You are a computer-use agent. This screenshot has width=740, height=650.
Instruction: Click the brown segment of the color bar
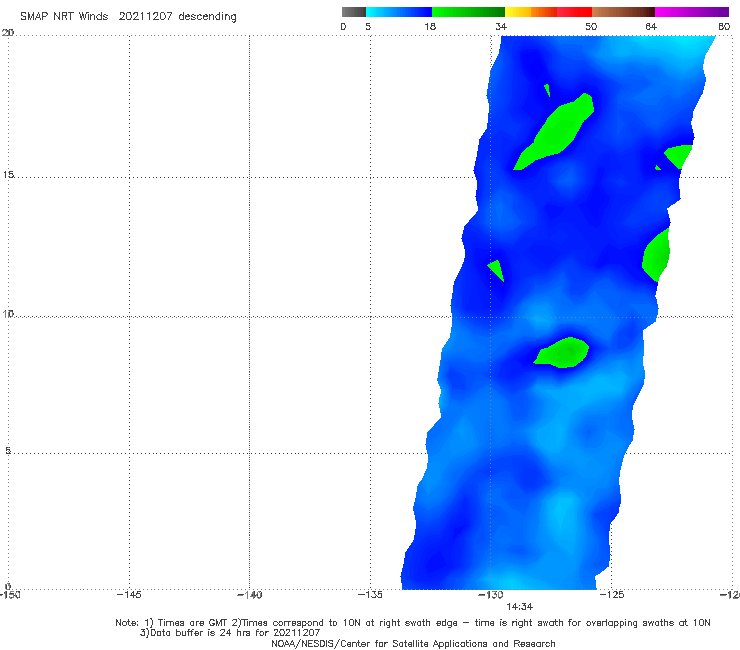(x=623, y=12)
